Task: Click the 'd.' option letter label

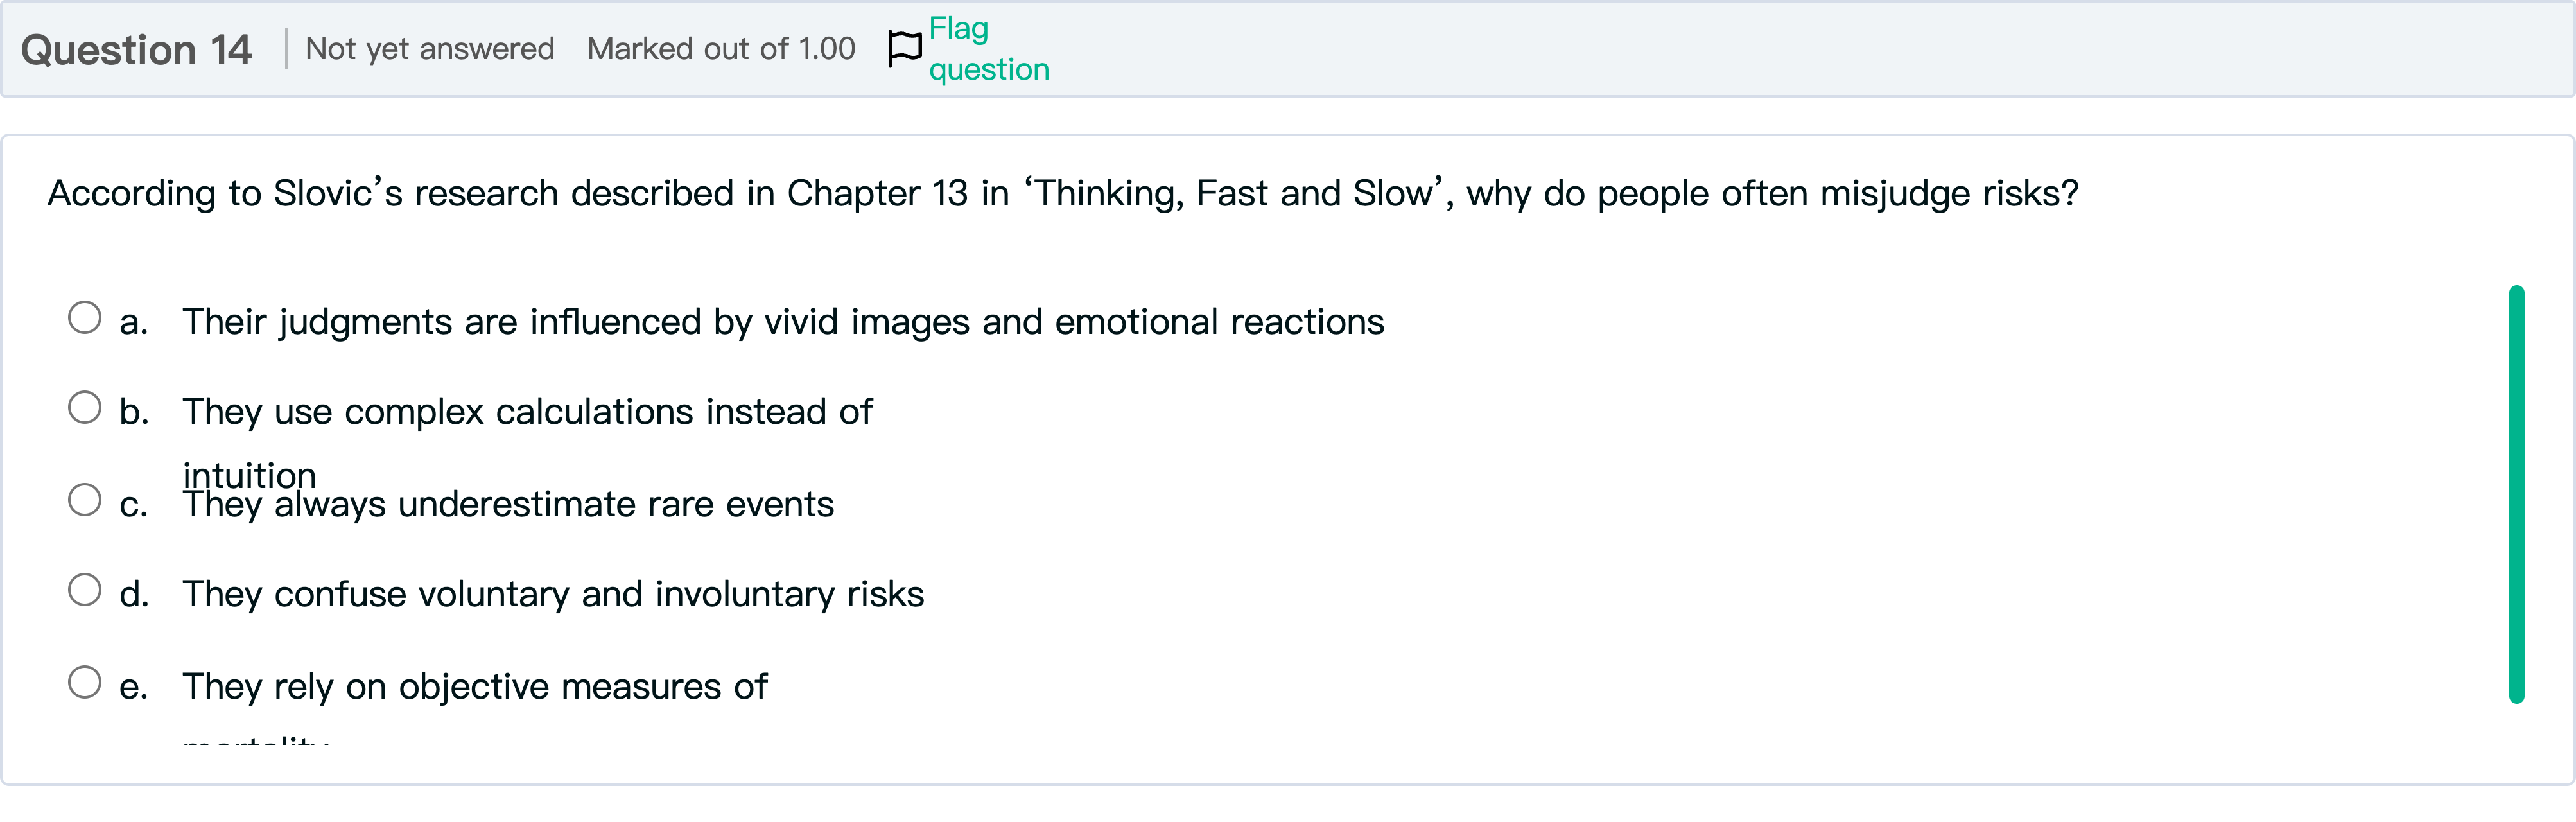Action: (x=134, y=595)
